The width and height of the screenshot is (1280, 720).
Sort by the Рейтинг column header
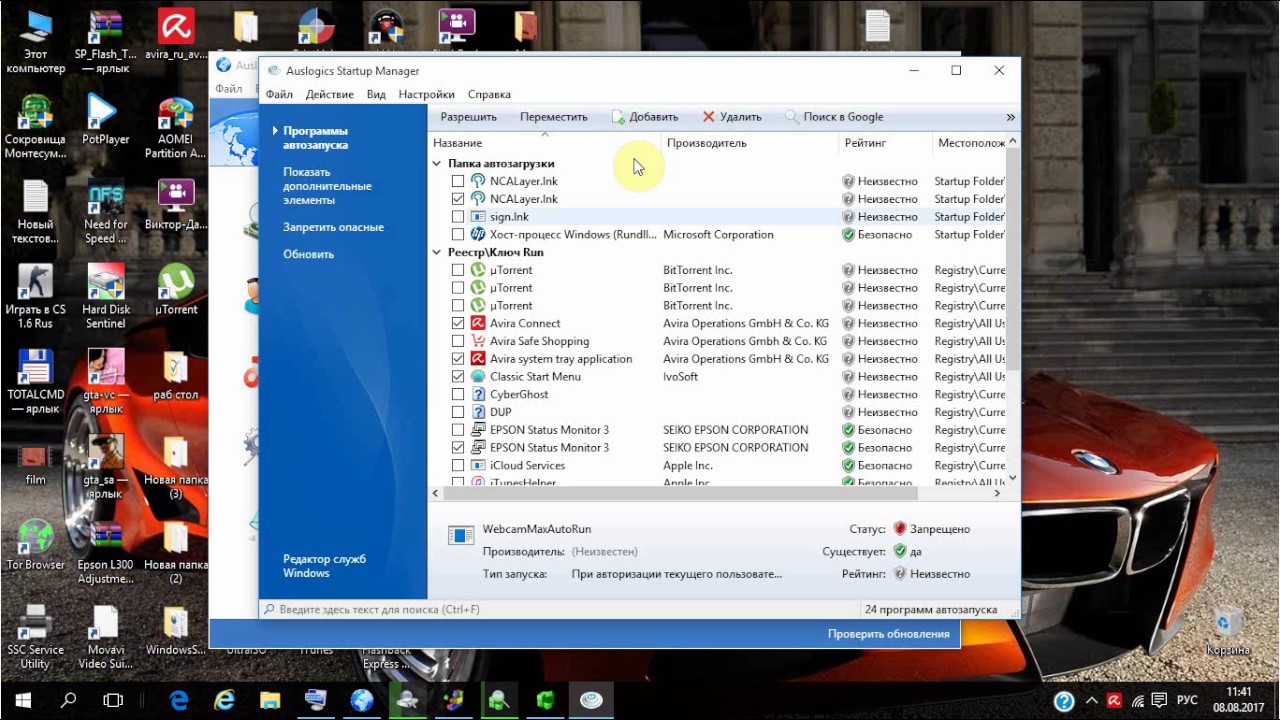click(x=885, y=143)
